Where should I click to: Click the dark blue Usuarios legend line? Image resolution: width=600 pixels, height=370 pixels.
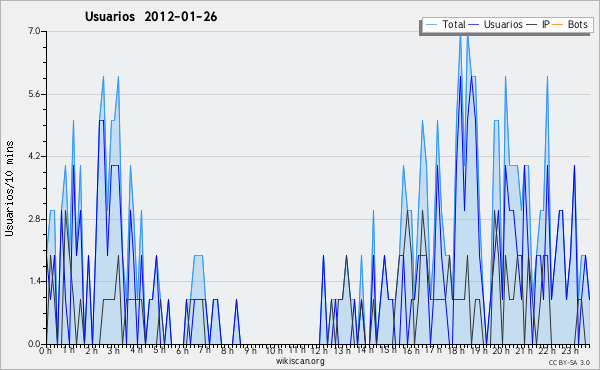474,25
